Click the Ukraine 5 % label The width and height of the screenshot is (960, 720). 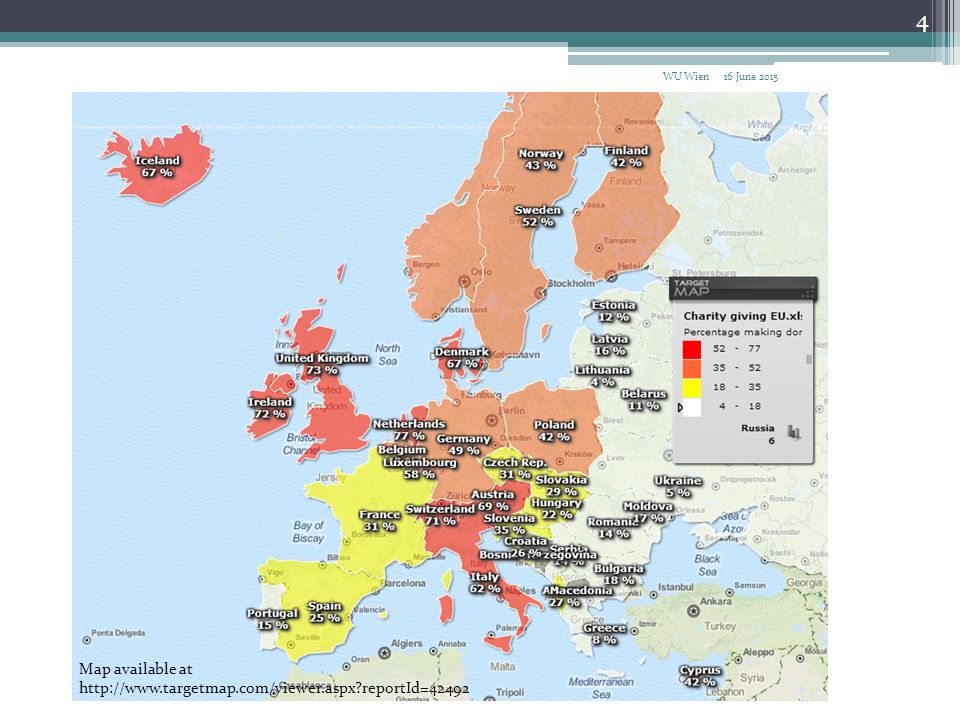pos(678,487)
